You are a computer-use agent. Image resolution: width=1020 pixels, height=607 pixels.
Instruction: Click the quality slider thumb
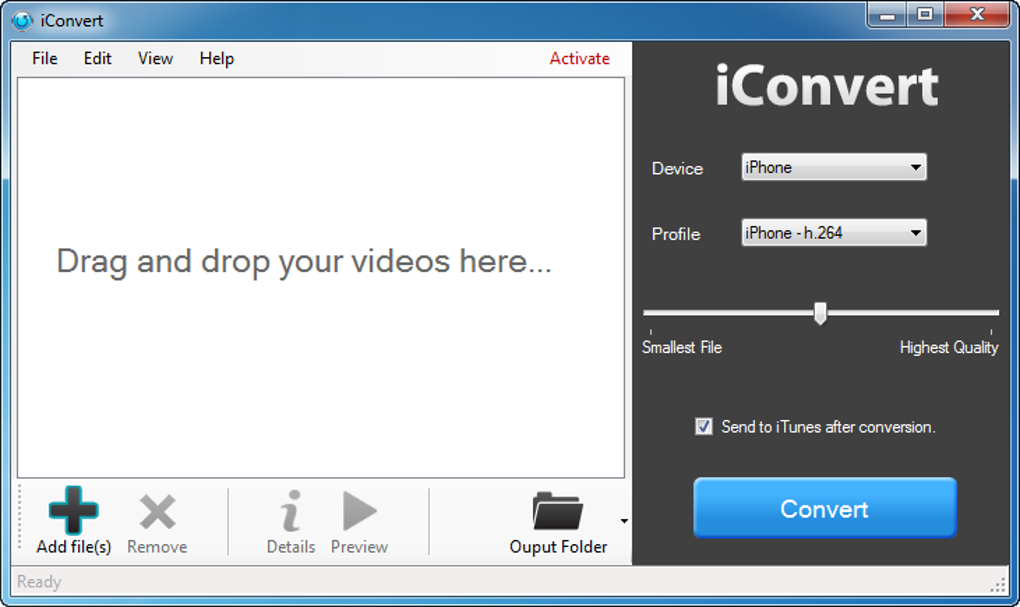pyautogui.click(x=820, y=313)
